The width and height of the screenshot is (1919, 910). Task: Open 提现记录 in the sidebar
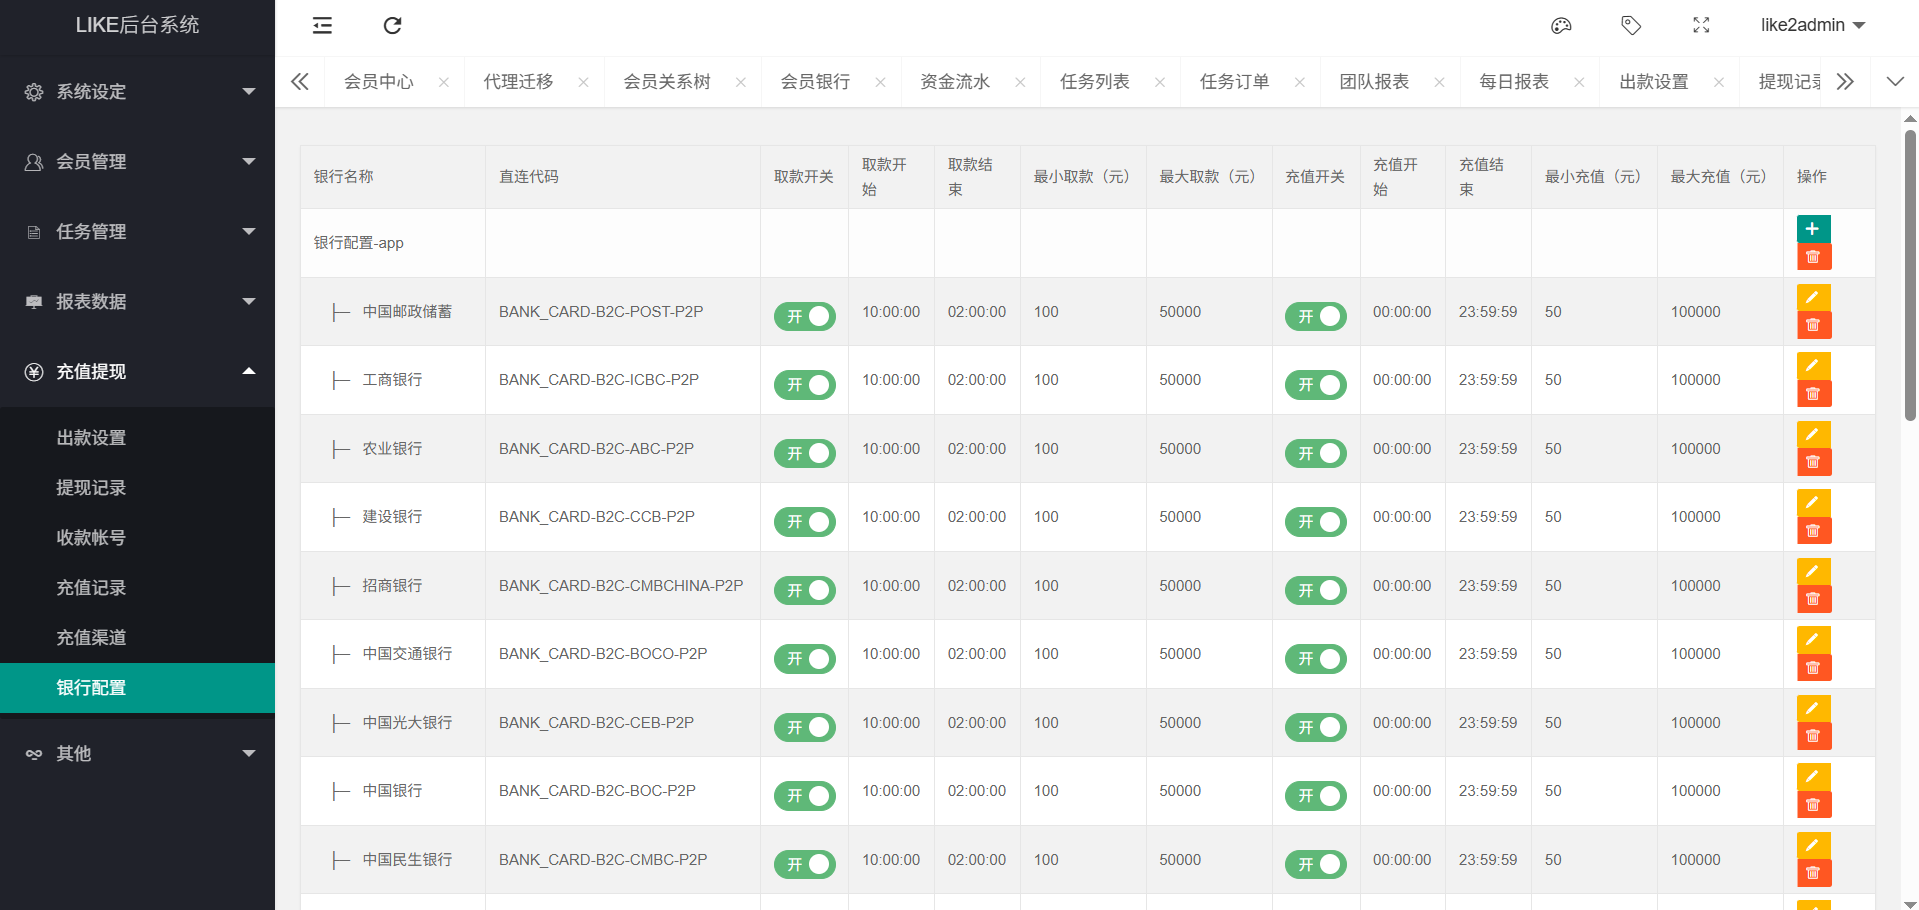click(137, 488)
